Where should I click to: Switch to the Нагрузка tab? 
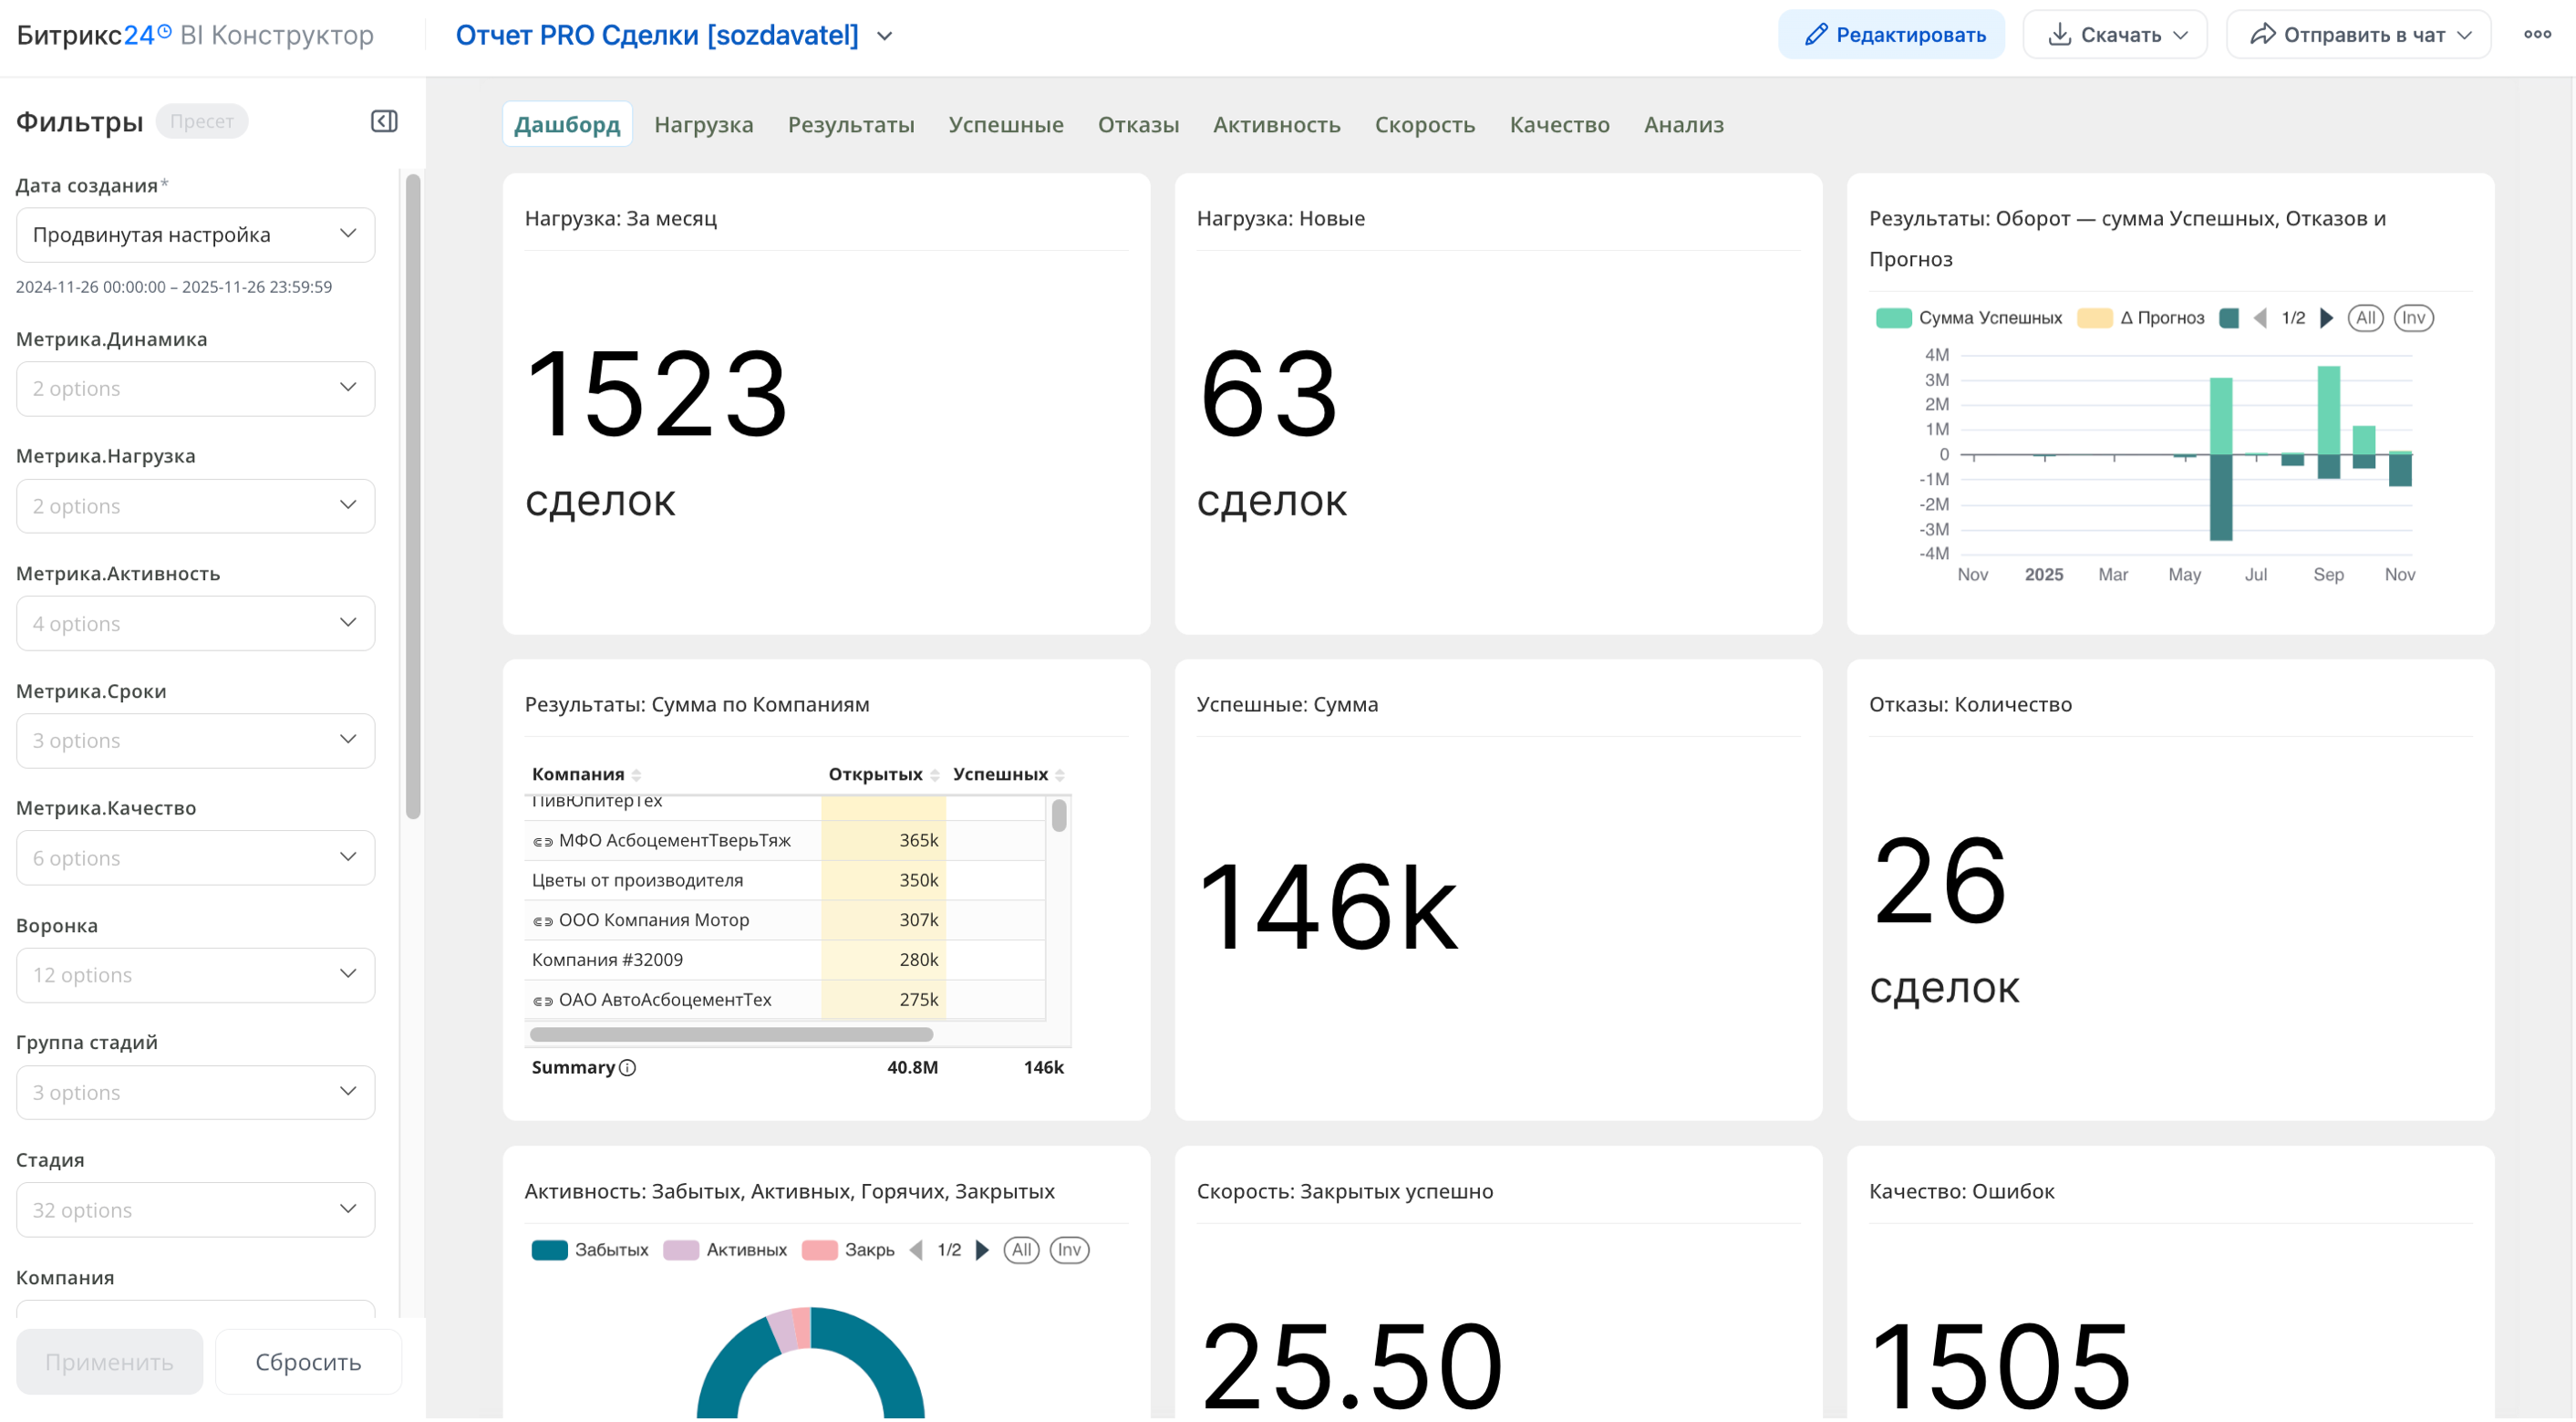(703, 125)
